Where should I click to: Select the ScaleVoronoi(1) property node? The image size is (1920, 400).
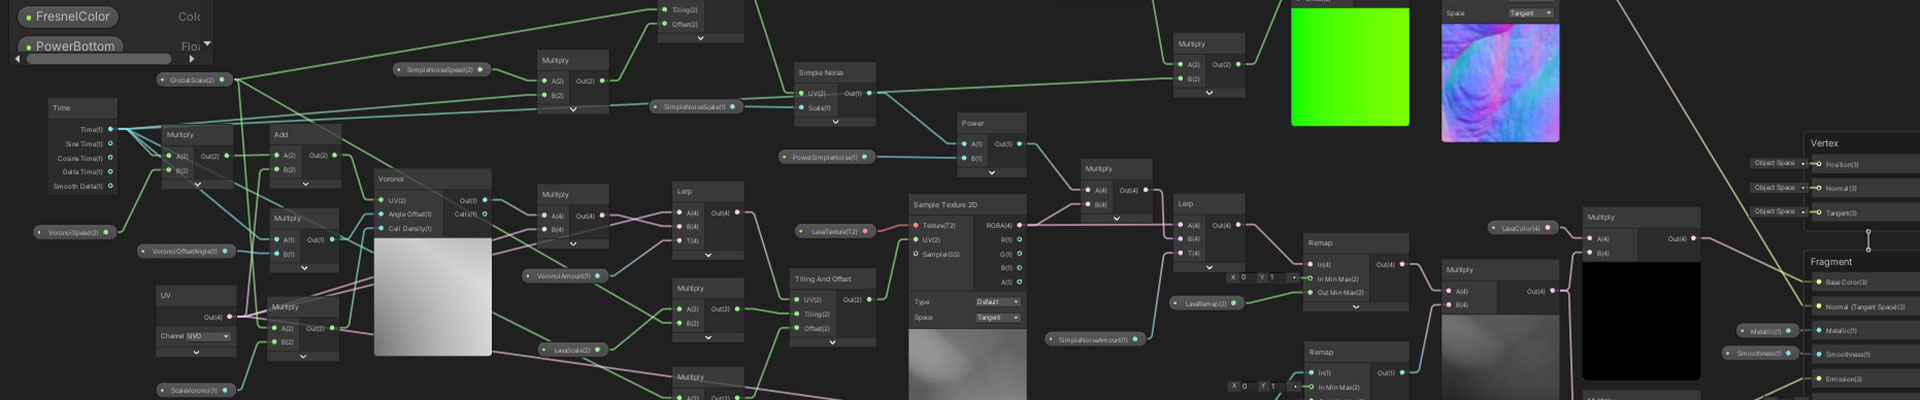pyautogui.click(x=196, y=390)
